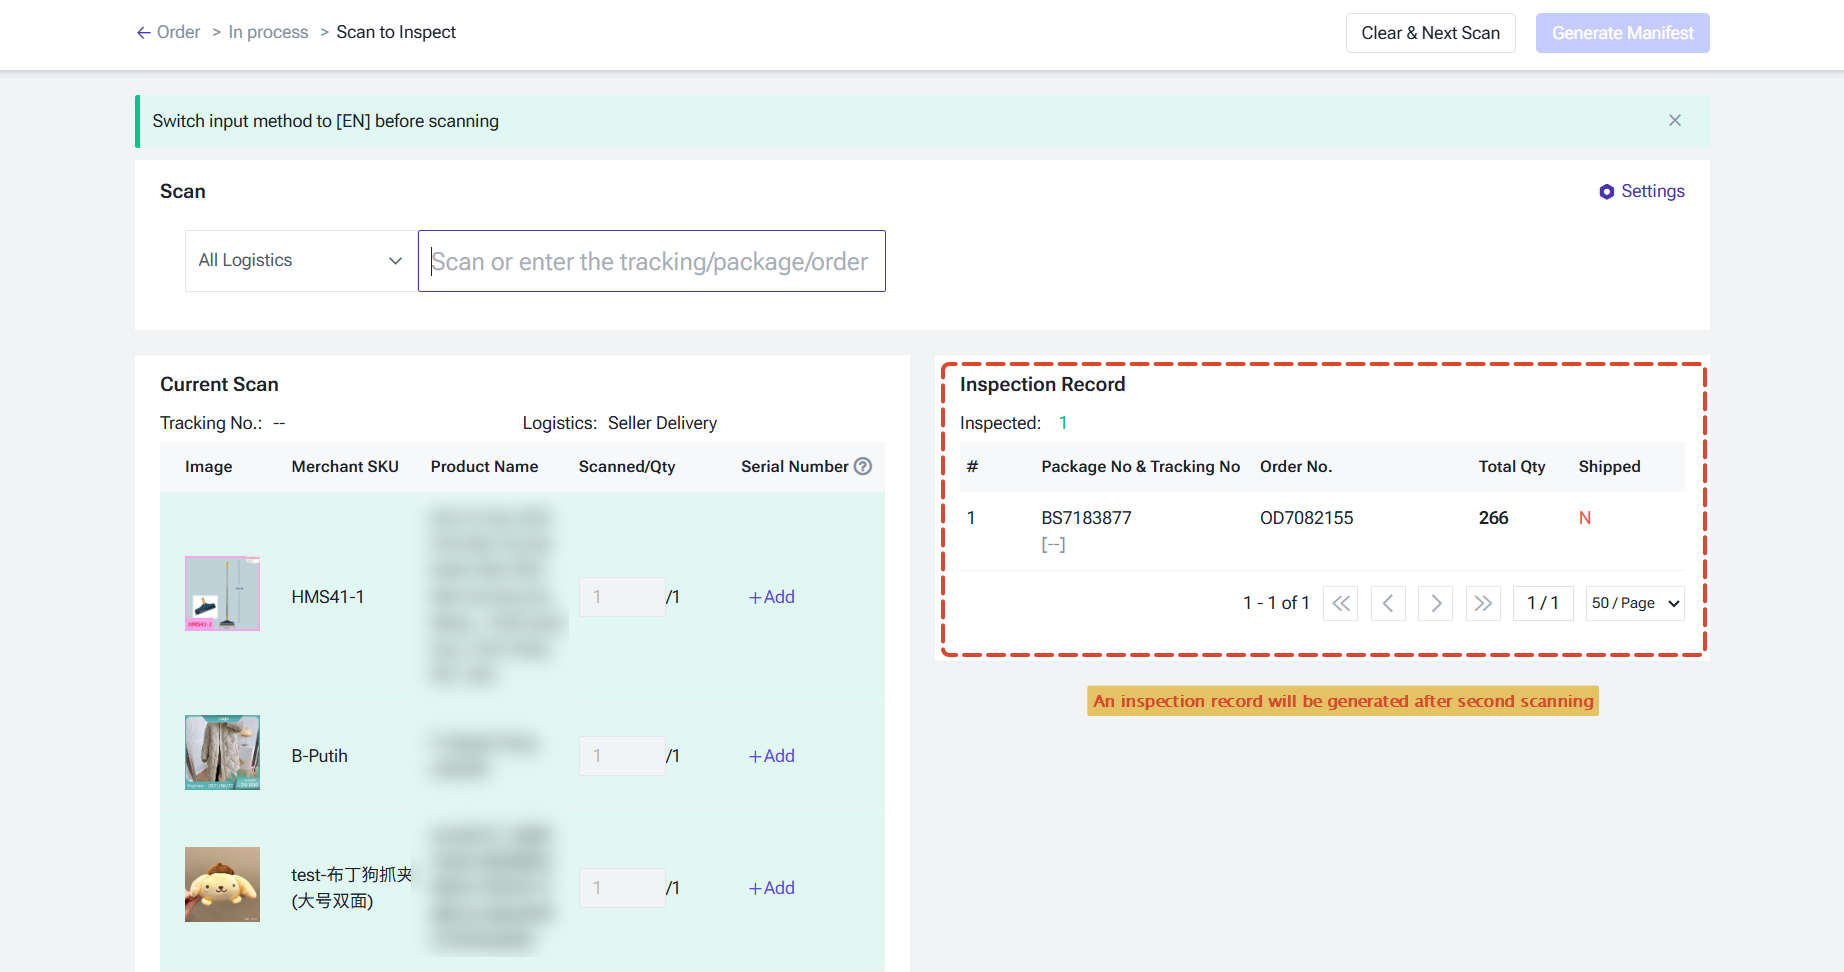Image resolution: width=1844 pixels, height=972 pixels.
Task: Dismiss the input method notice banner
Action: 1675,120
